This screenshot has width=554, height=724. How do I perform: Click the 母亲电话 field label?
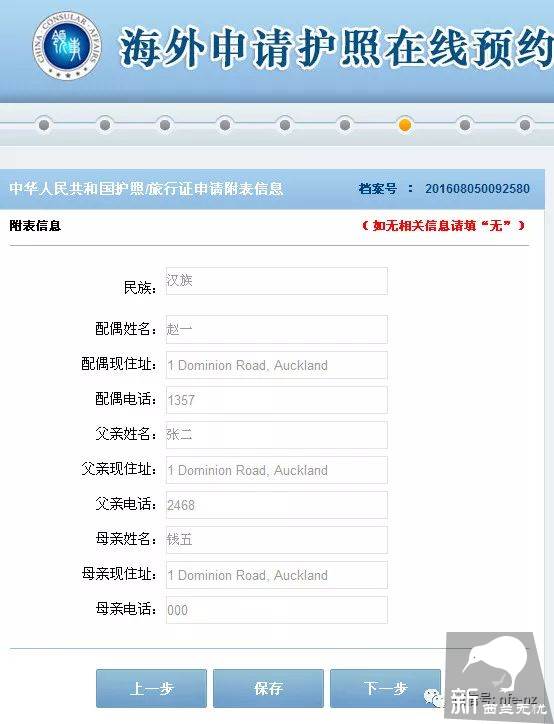click(x=126, y=609)
